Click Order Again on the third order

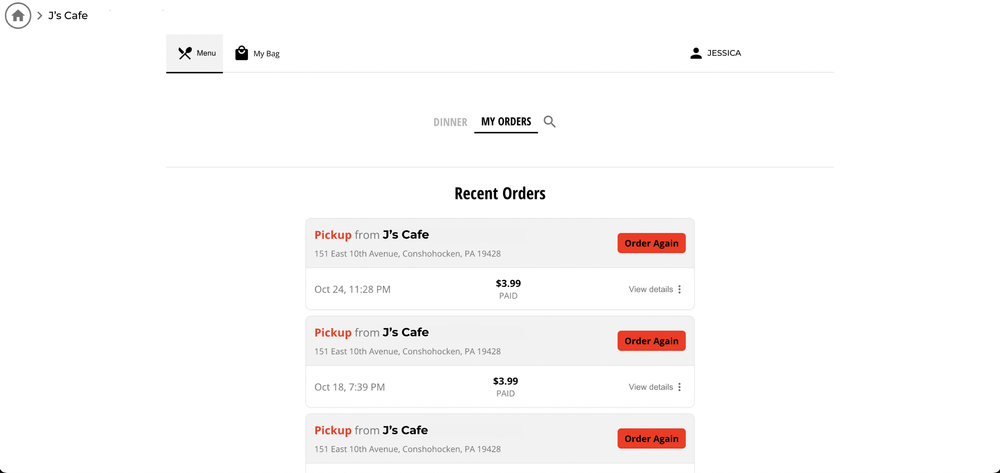point(651,438)
